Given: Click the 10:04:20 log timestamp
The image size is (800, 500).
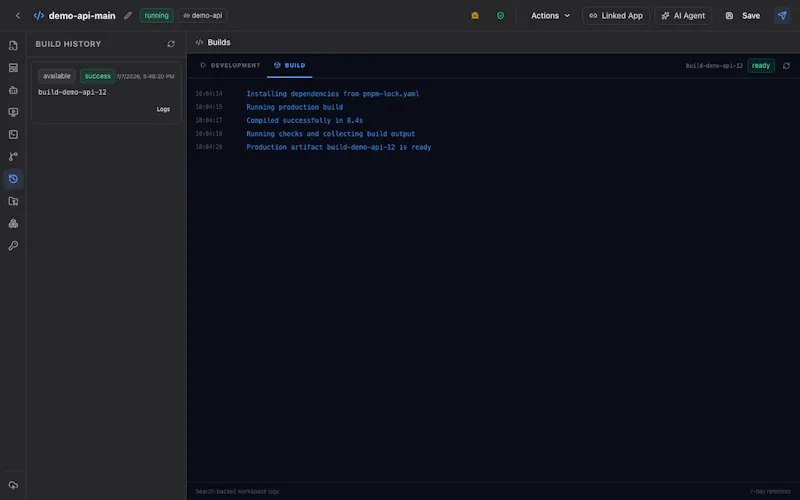Looking at the screenshot, I should pyautogui.click(x=209, y=147).
